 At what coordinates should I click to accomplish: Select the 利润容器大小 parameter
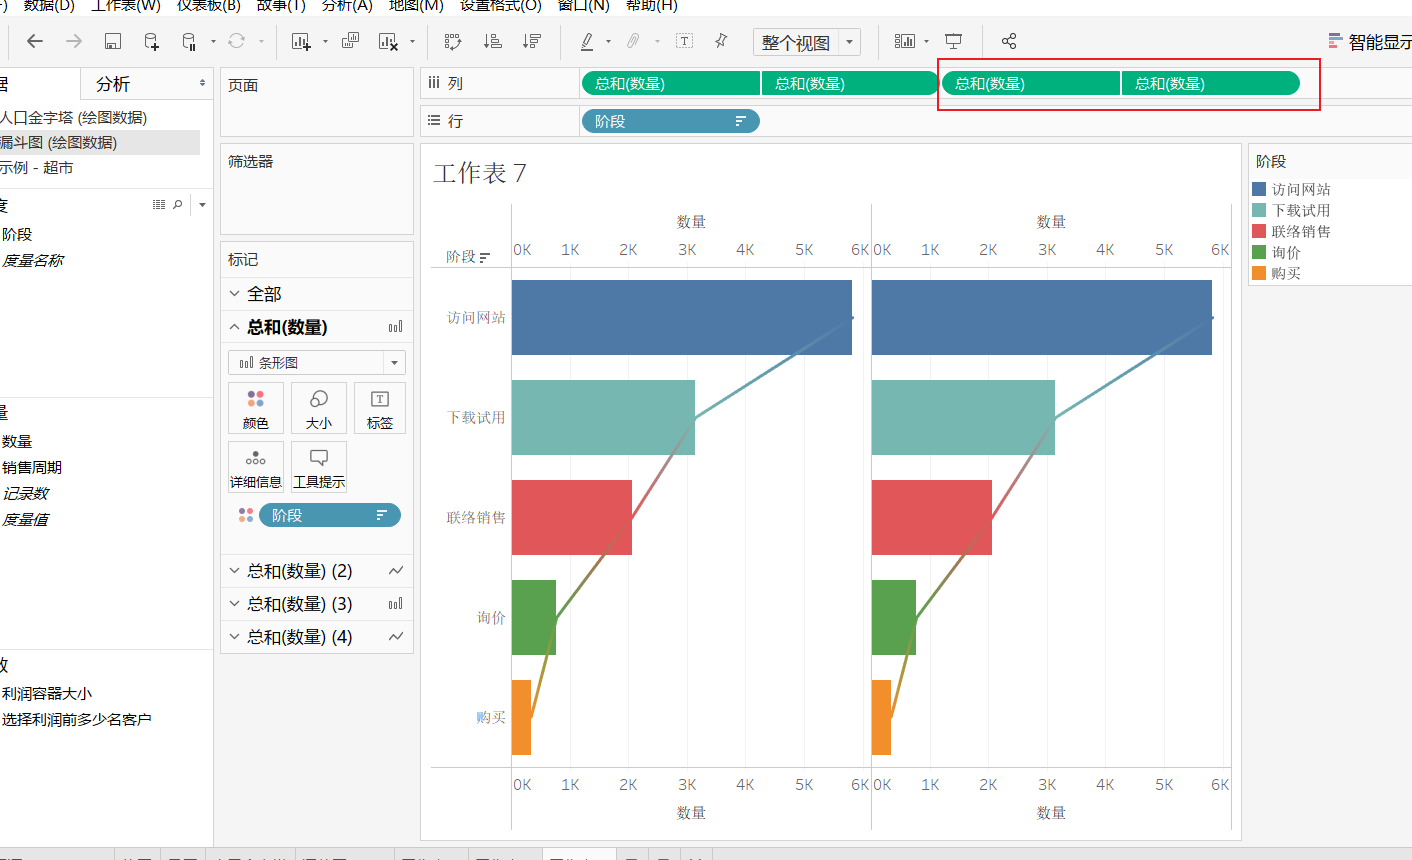click(47, 693)
